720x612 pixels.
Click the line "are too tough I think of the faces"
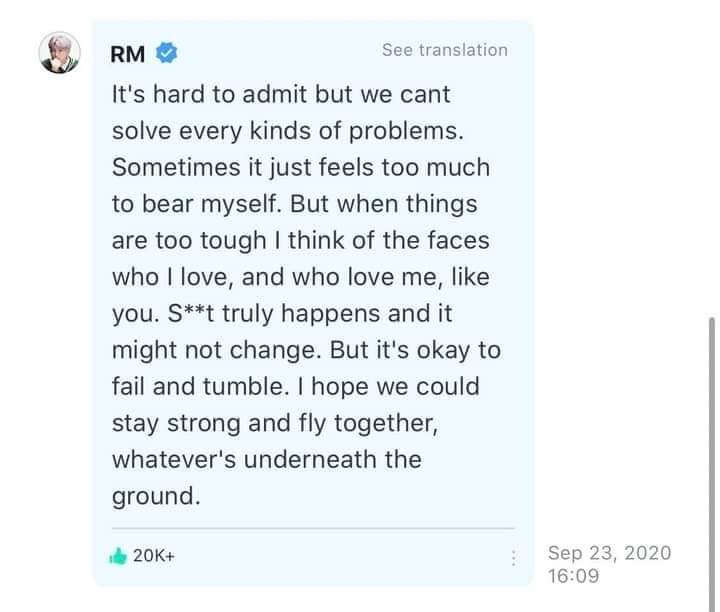[301, 241]
